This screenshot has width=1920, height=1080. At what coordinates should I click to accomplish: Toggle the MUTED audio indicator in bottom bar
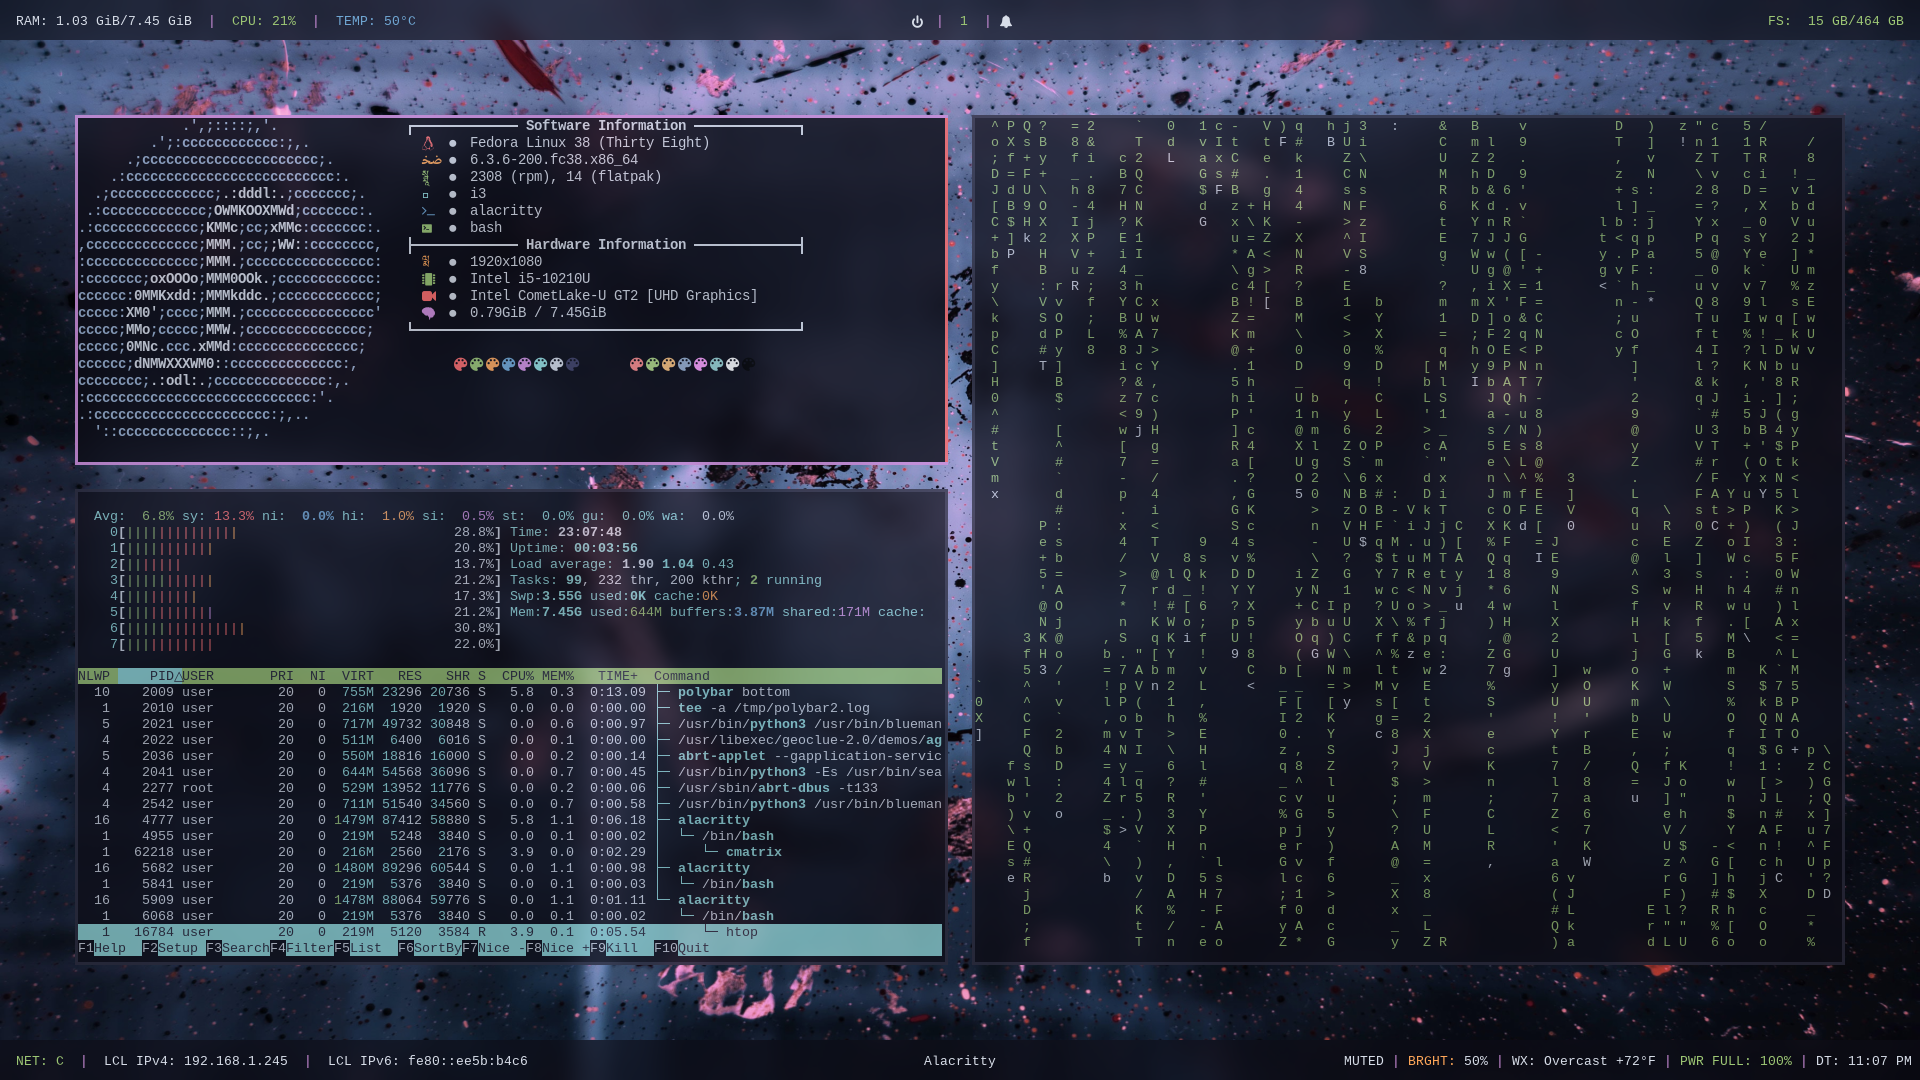[1363, 1061]
